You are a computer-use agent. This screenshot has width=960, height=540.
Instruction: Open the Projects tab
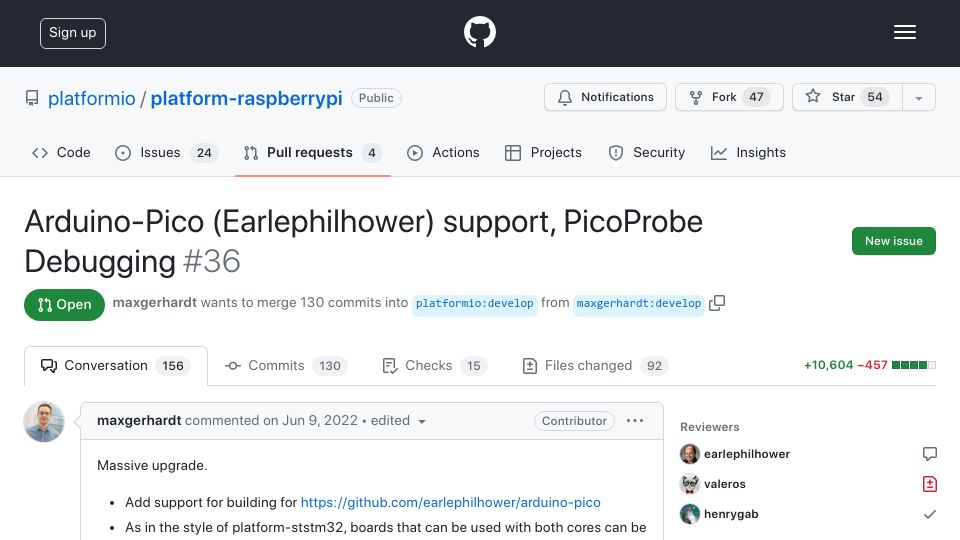[543, 152]
